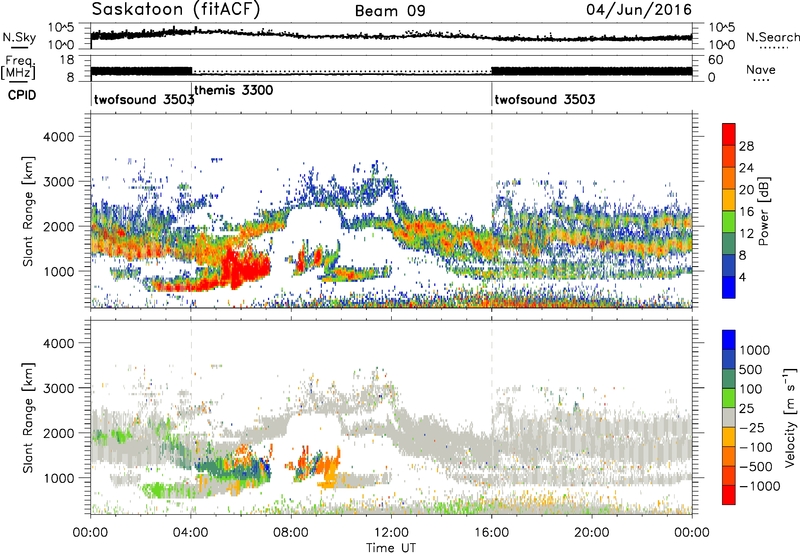This screenshot has height=554, width=800.
Task: Click the "Saskatoon (fitACF)" plot title
Action: click(x=176, y=10)
